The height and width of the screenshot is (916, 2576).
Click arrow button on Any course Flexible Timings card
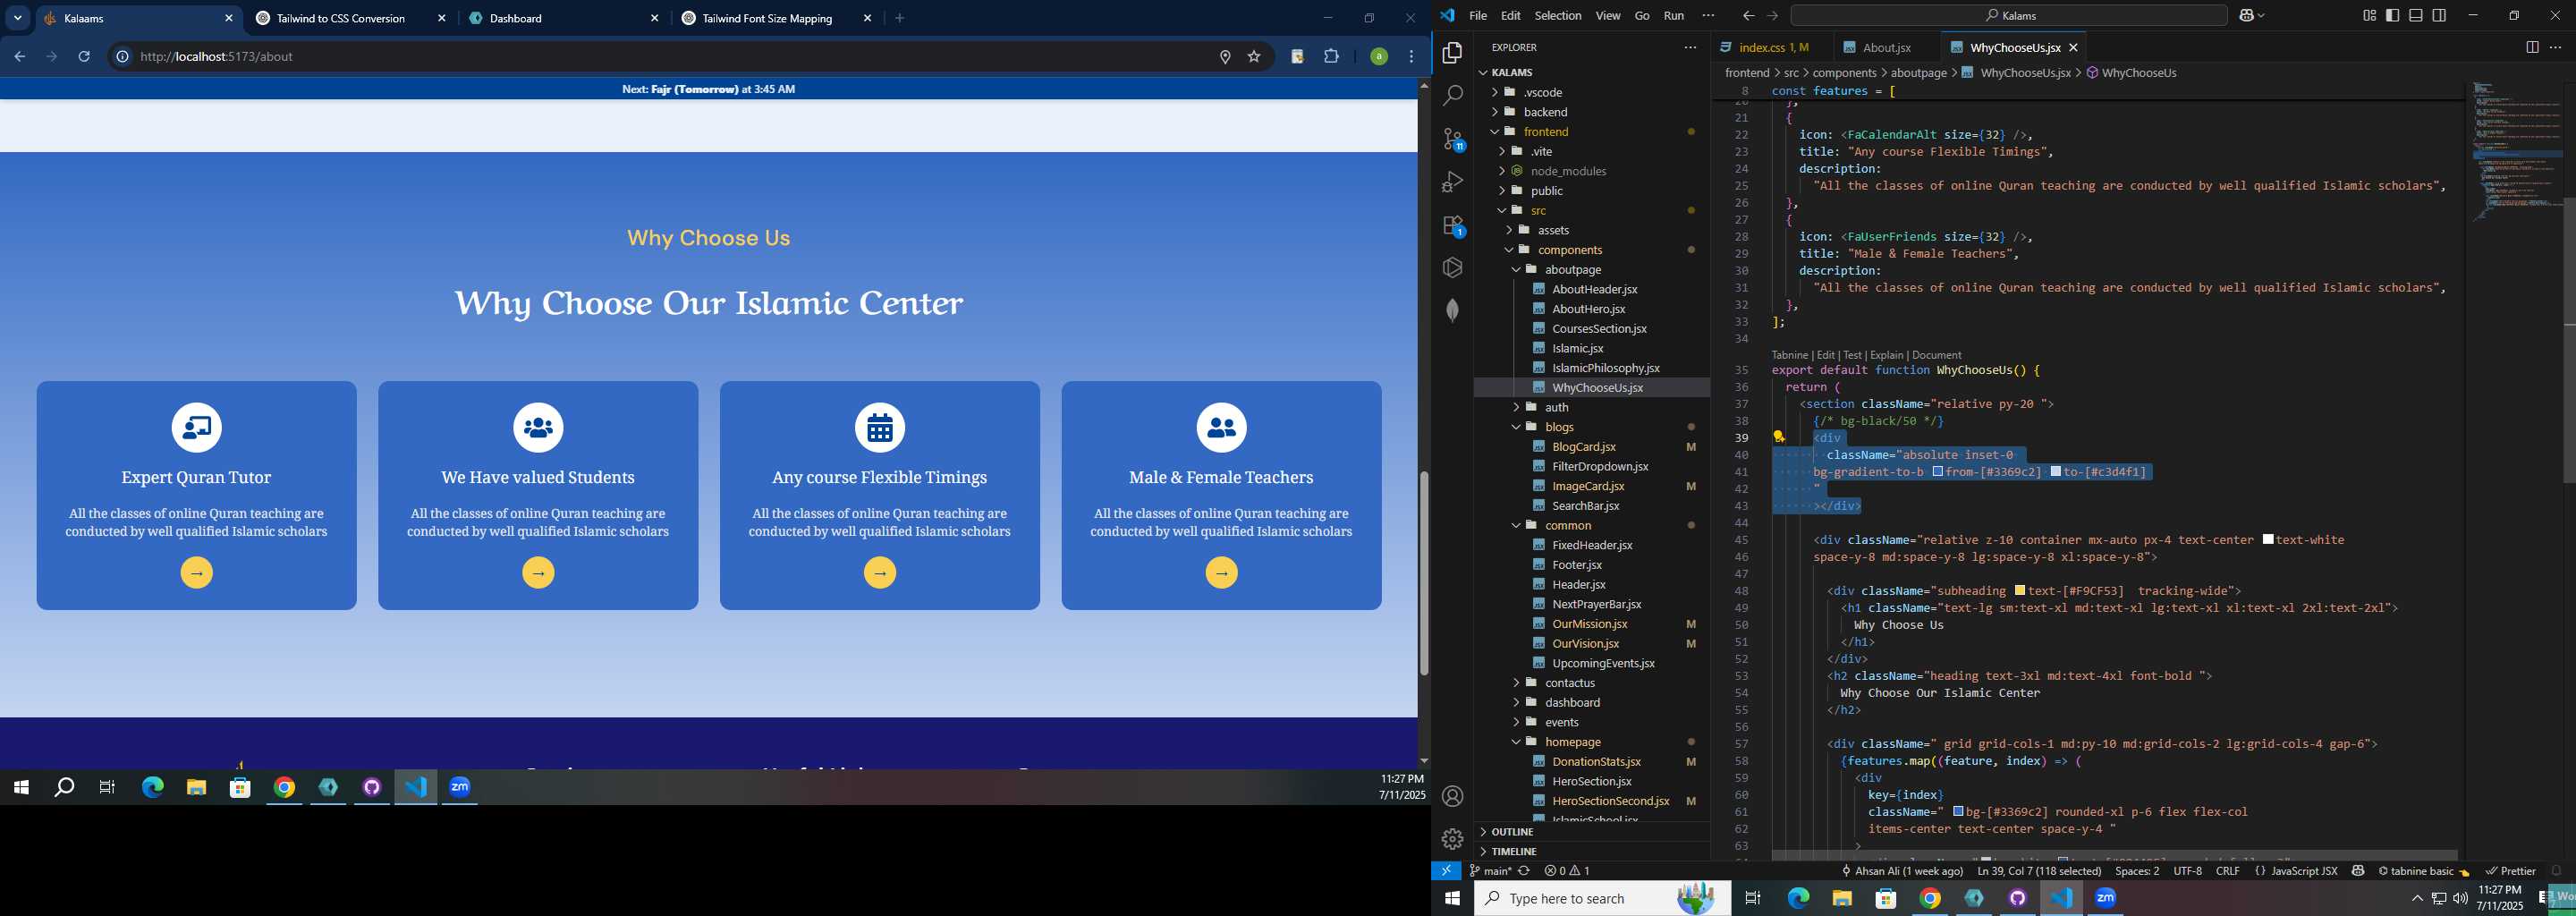click(879, 572)
